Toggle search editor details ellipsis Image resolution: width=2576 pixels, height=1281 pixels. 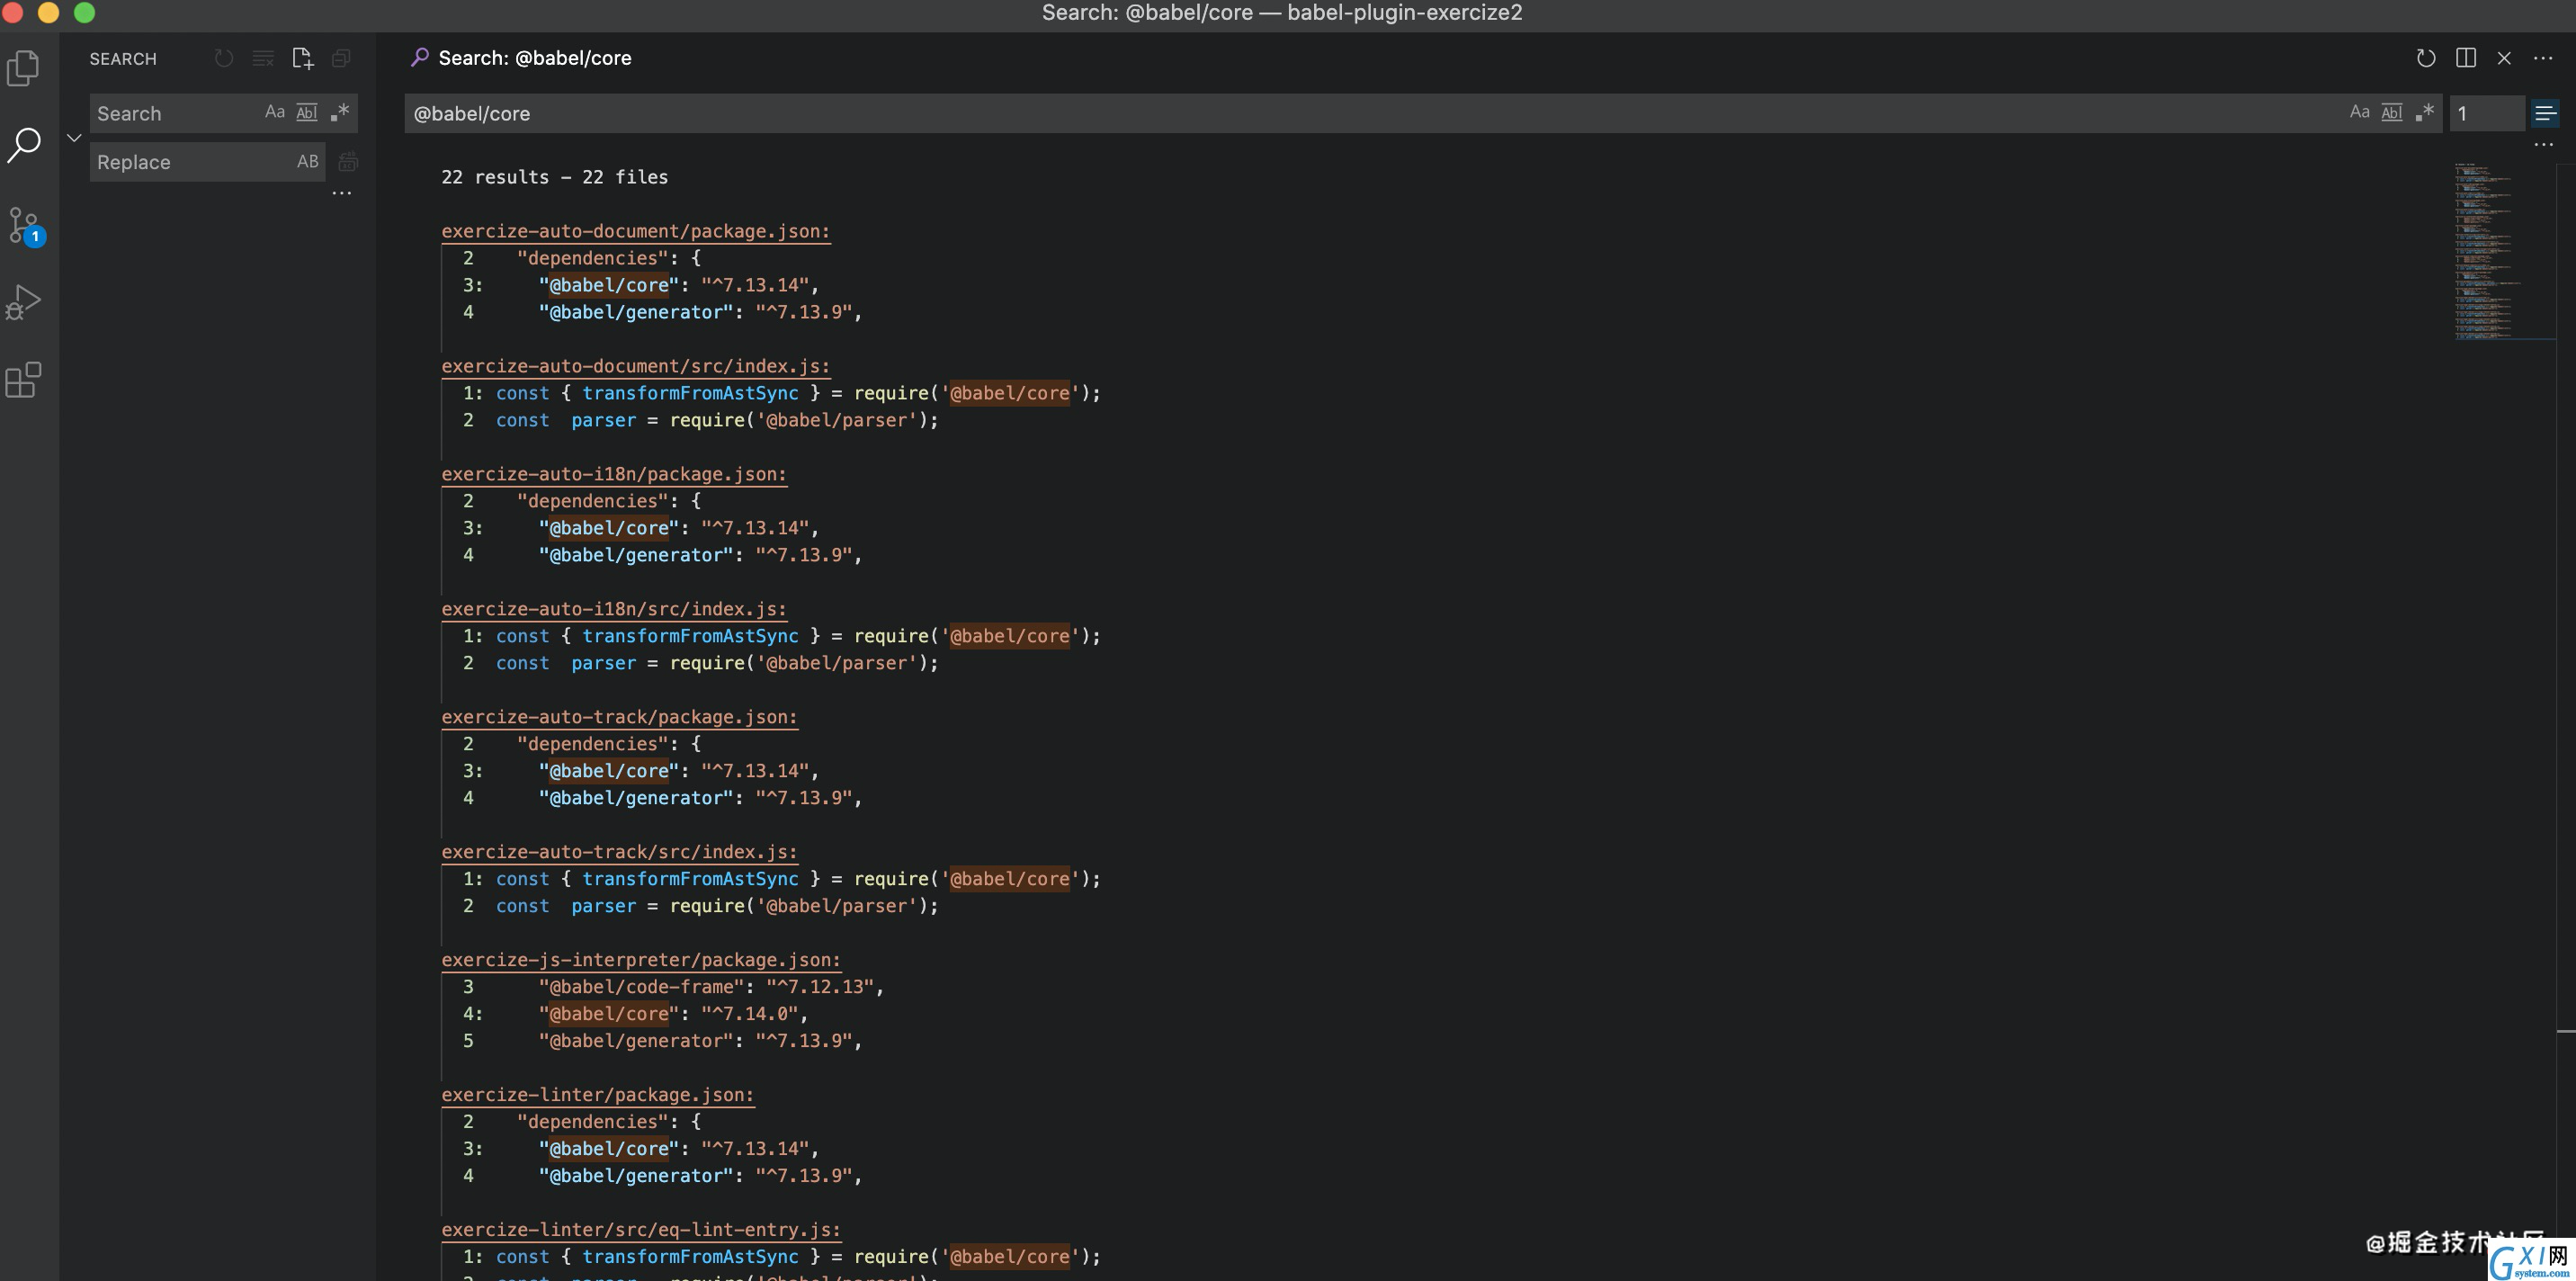coord(2544,146)
